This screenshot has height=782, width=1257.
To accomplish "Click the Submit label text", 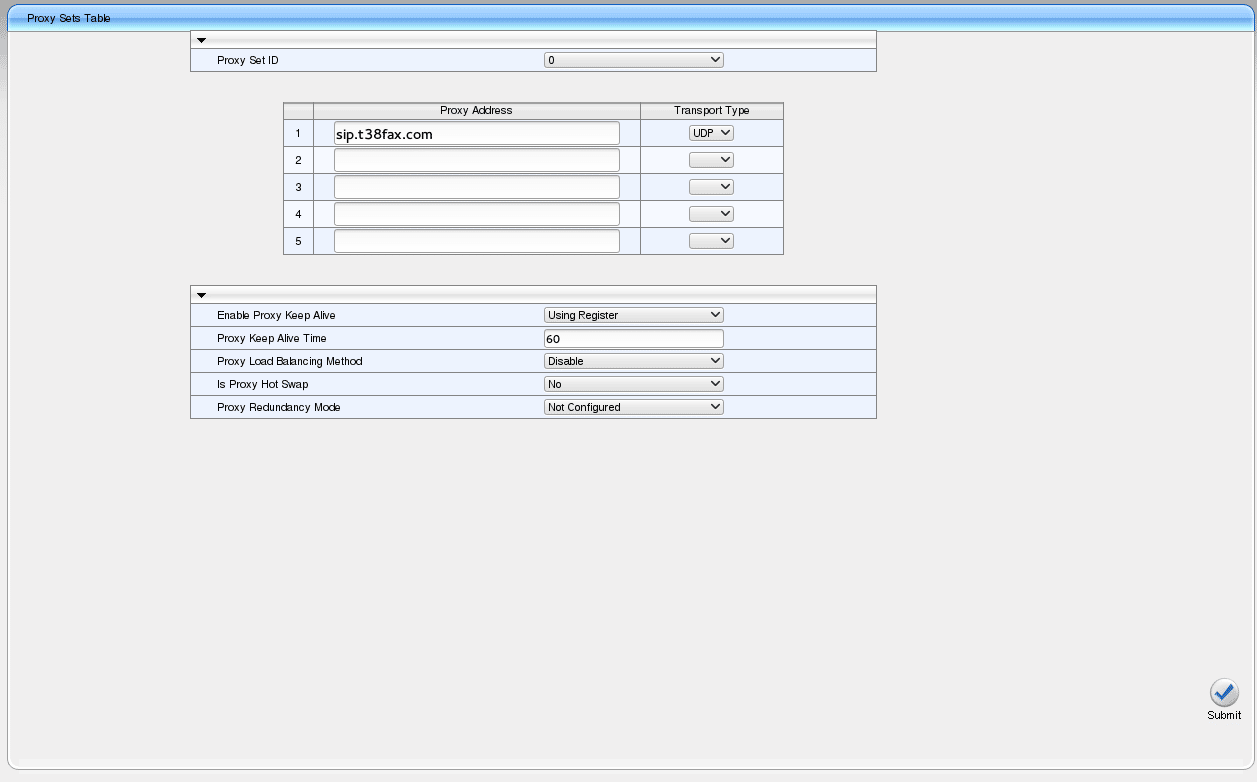I will 1224,715.
